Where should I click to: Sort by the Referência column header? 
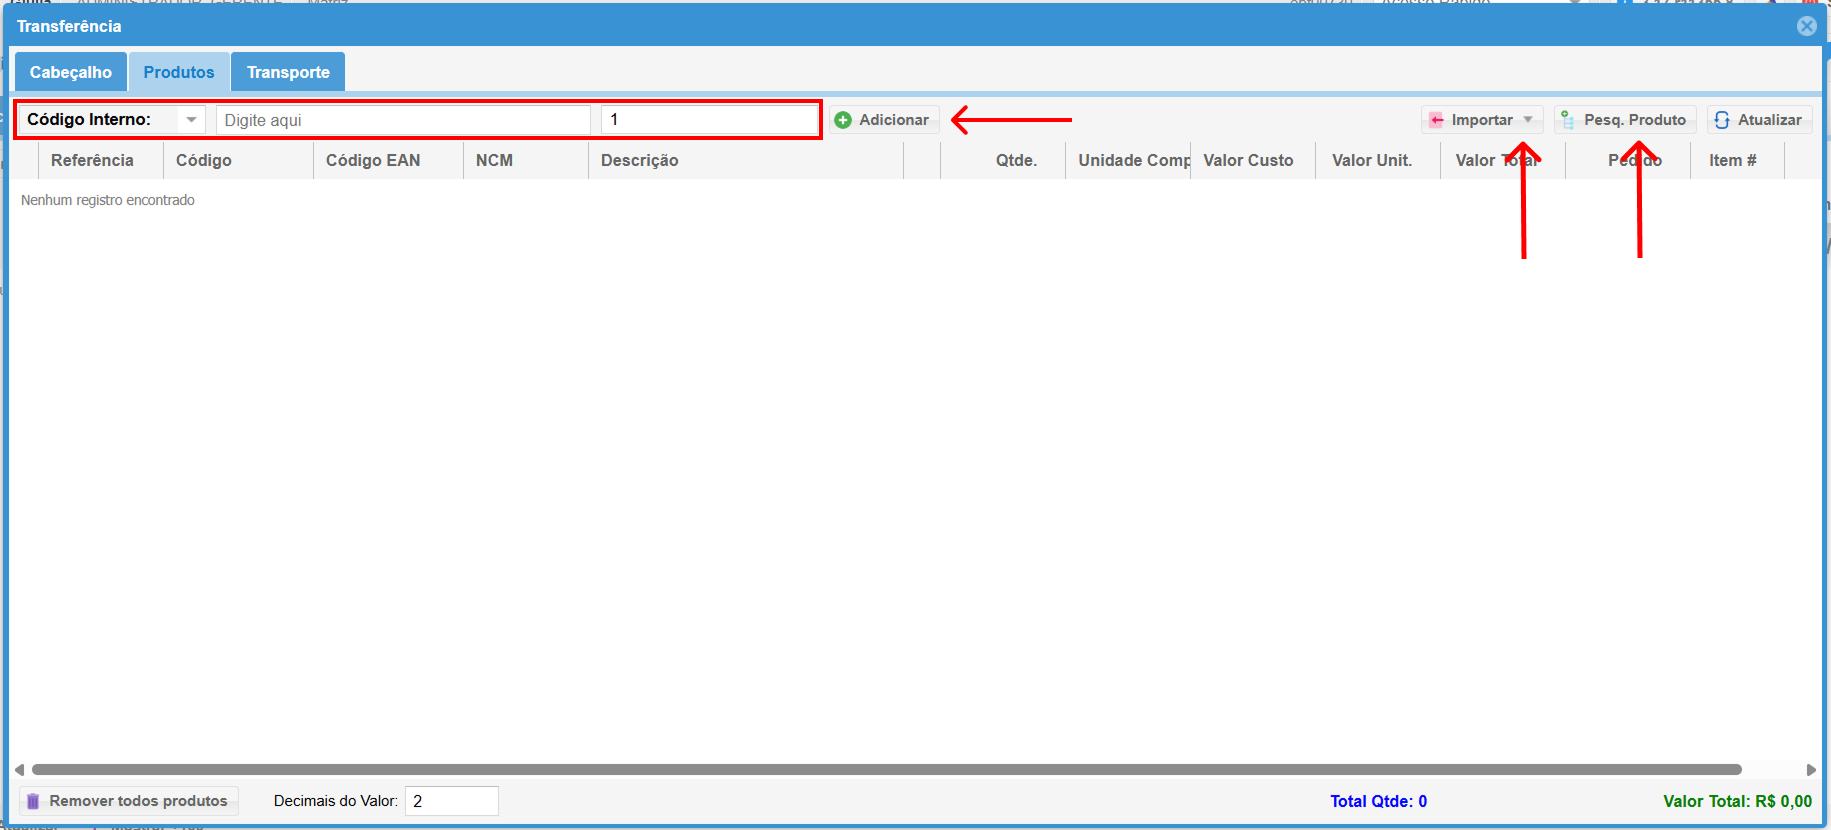(92, 160)
